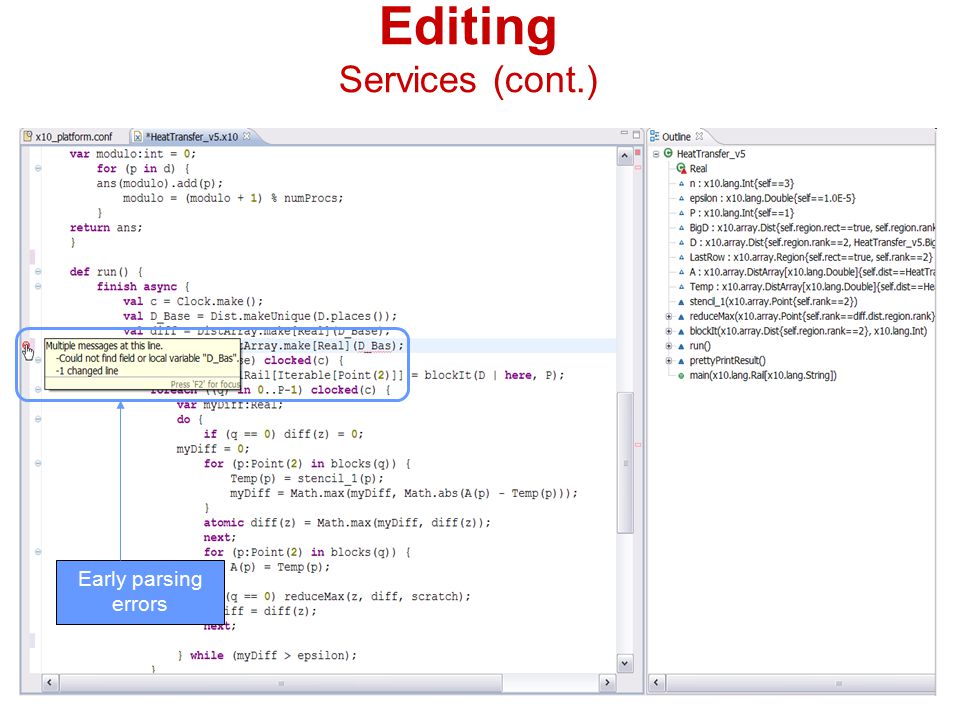The image size is (960, 720).
Task: Select the 'A : x10.array.DistArray' outline entry
Action: [x=812, y=272]
